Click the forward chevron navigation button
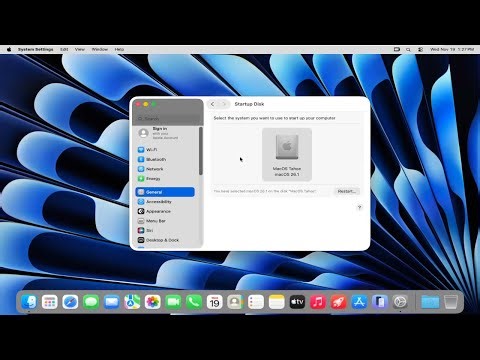480x360 pixels. click(x=224, y=104)
